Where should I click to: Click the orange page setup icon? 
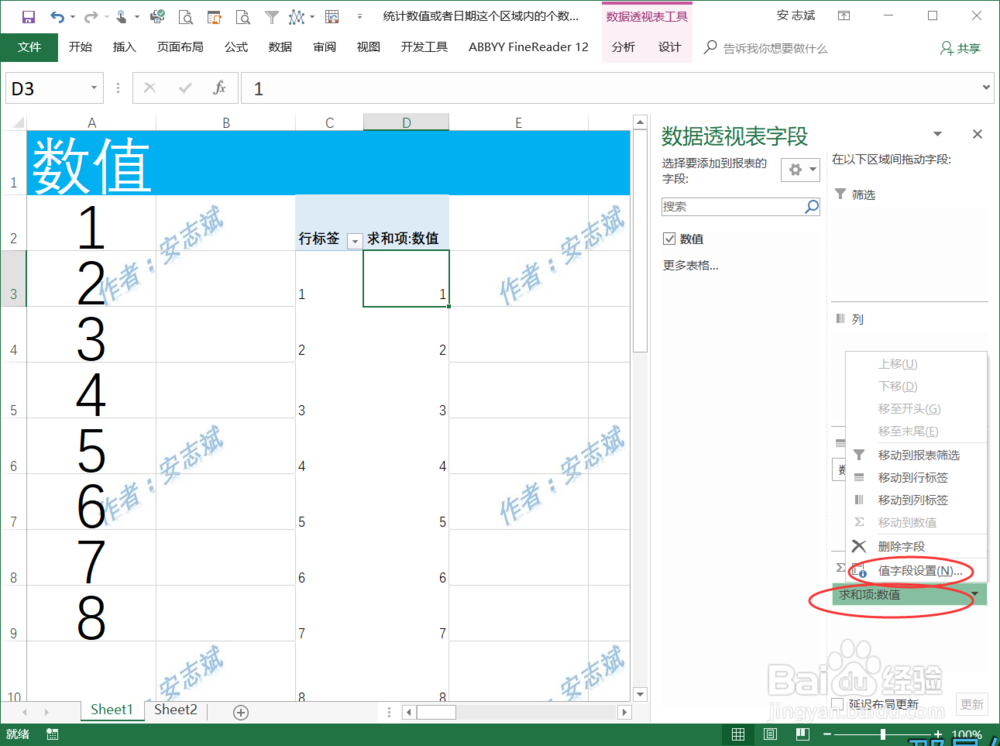coord(214,17)
